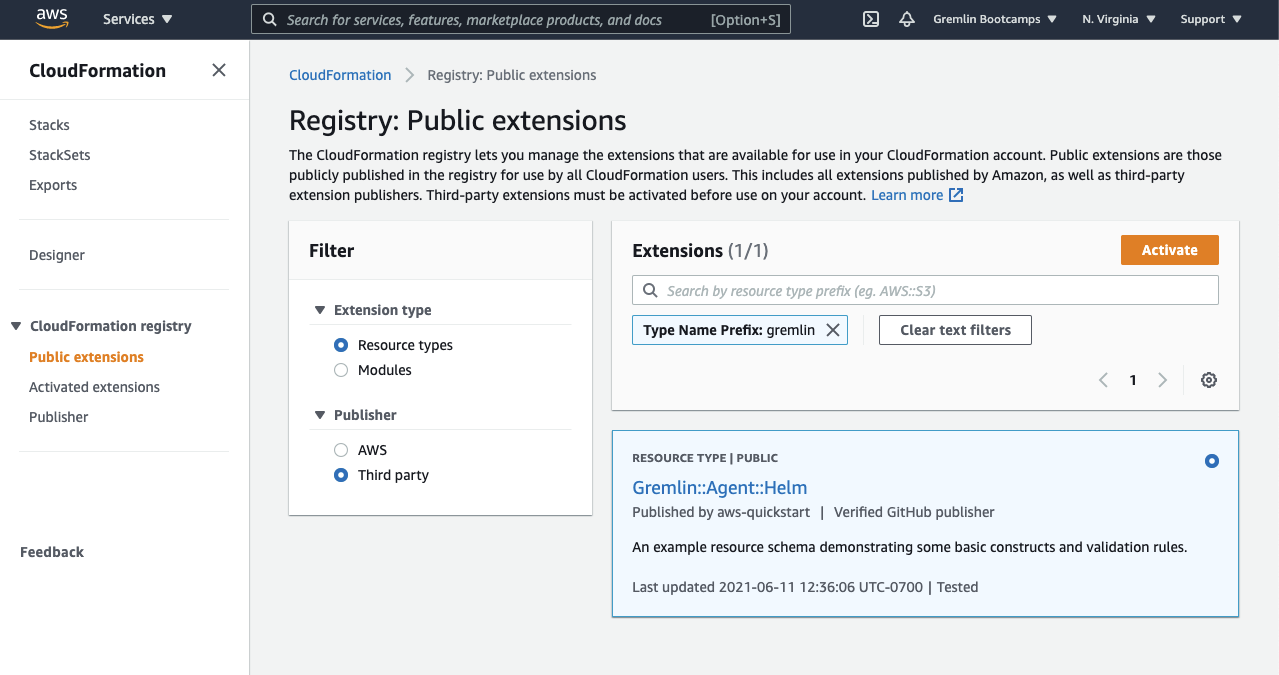
Task: Select Resource types radio button
Action: (341, 345)
